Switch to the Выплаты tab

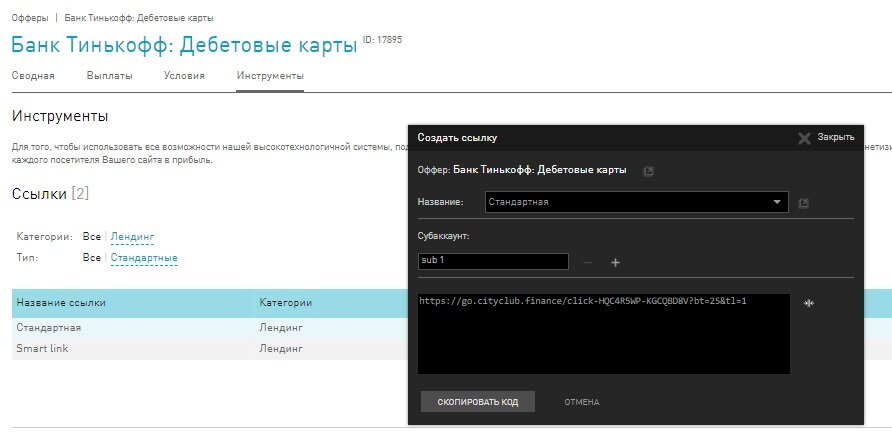(110, 76)
